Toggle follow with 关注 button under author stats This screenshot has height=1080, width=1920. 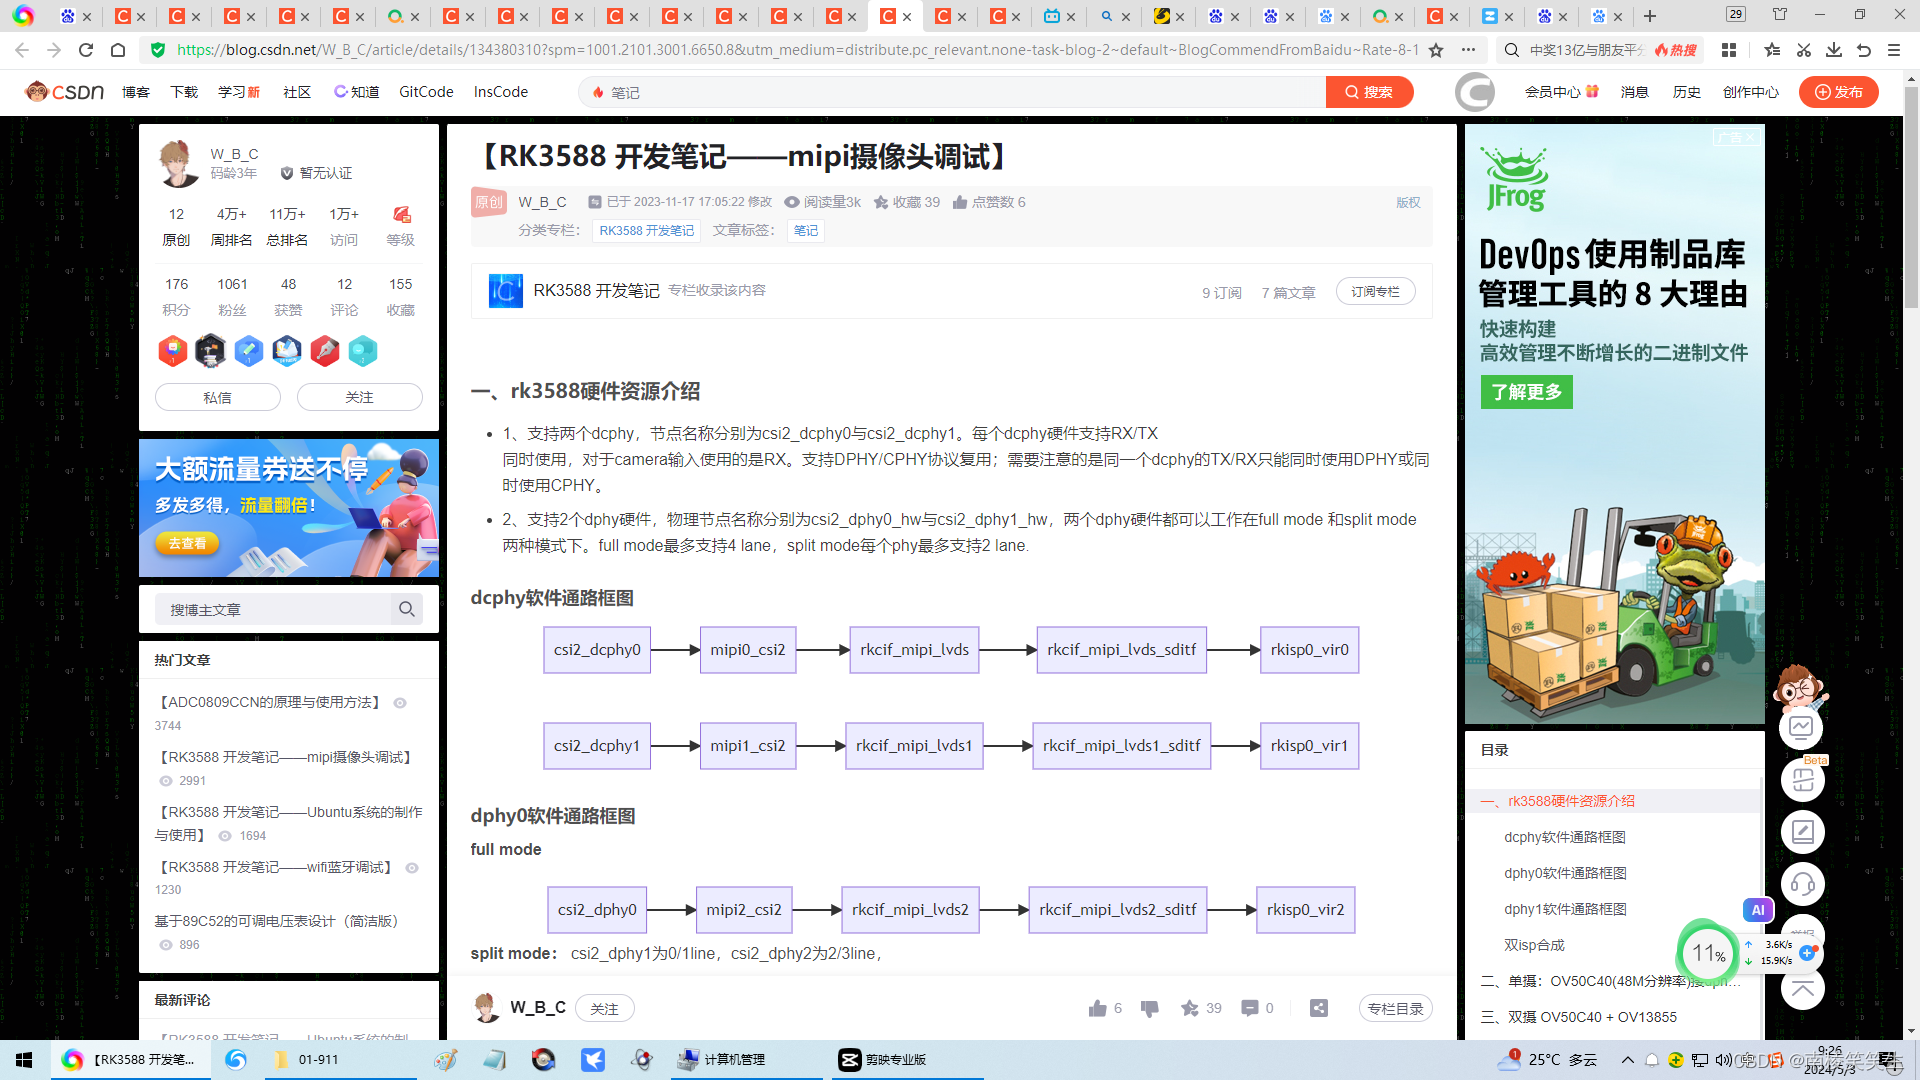click(x=359, y=397)
